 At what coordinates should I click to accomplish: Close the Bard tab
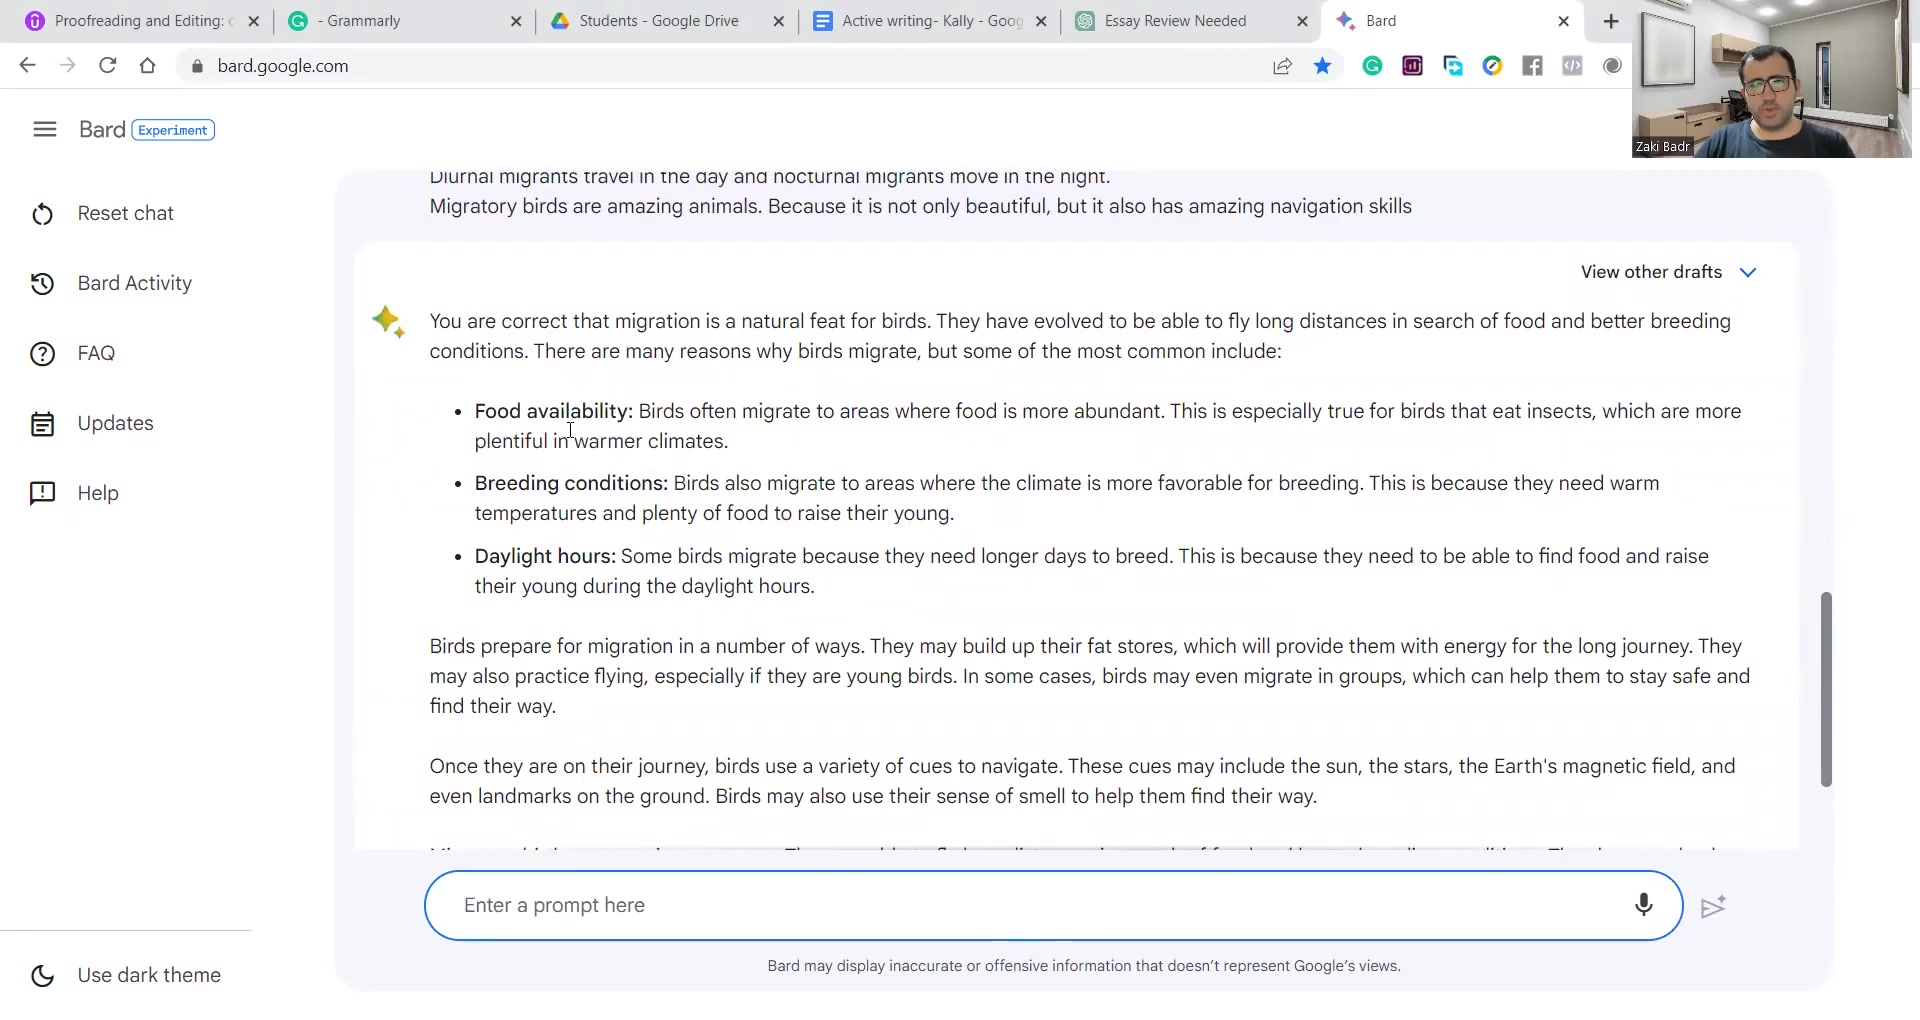(1564, 21)
